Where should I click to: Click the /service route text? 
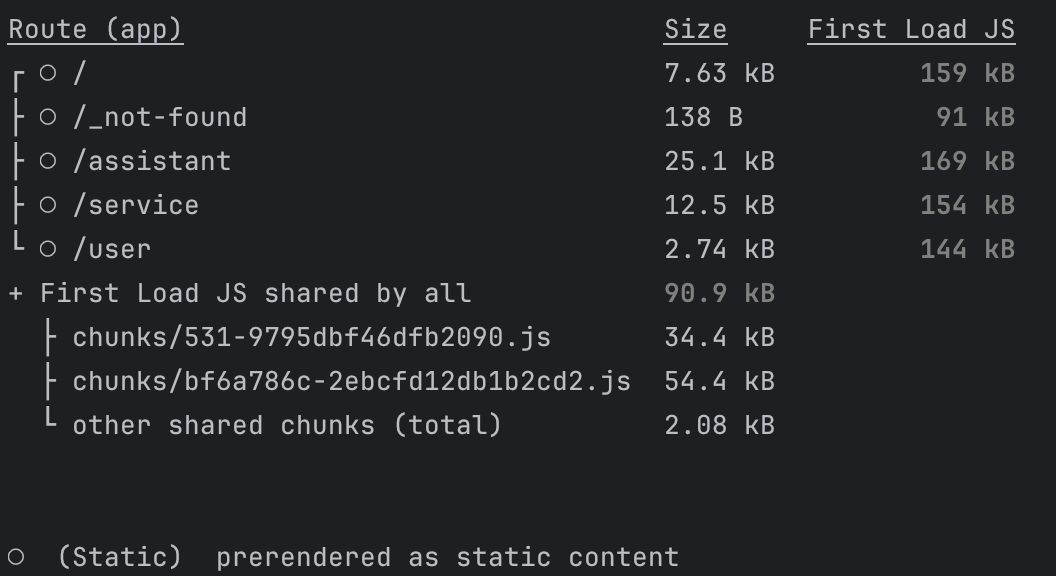(135, 205)
